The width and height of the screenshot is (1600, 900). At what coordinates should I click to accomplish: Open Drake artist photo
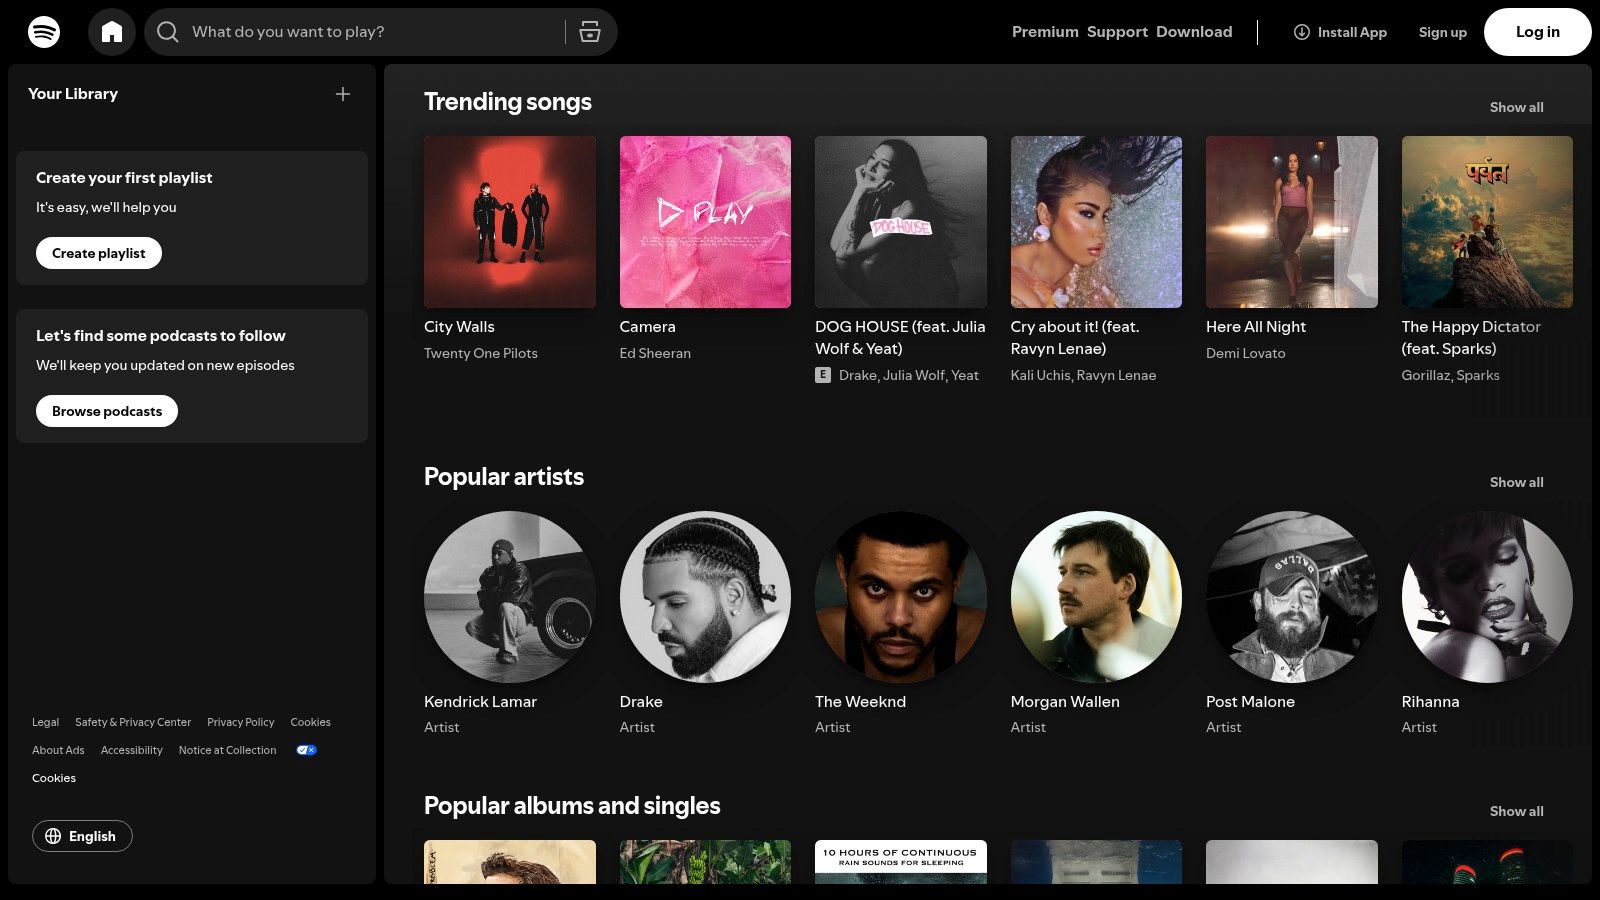click(705, 597)
